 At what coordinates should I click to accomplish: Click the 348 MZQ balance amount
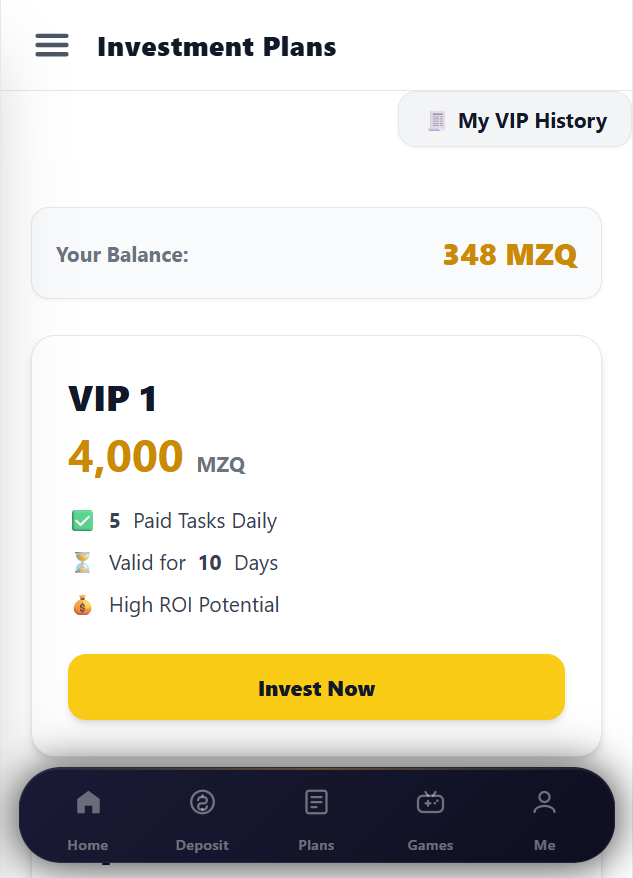pos(509,255)
